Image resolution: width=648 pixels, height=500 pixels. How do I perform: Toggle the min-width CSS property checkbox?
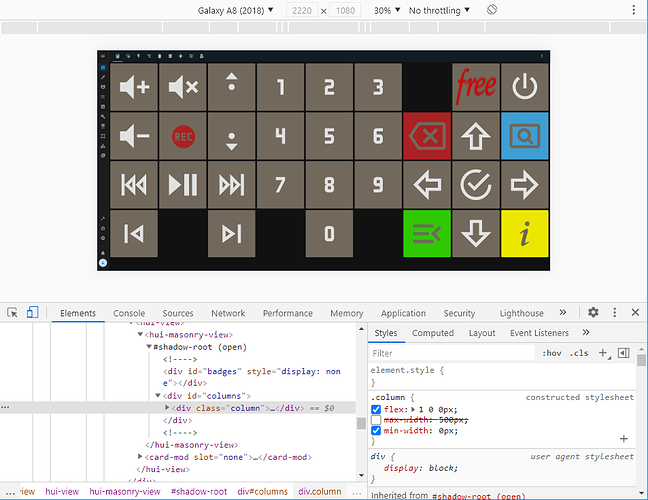point(376,431)
